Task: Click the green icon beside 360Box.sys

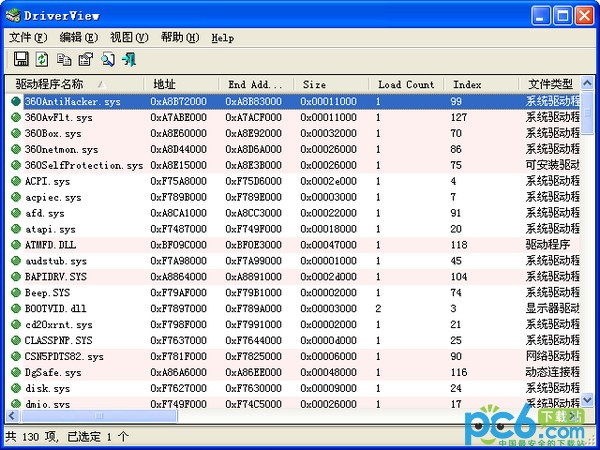Action: point(16,133)
